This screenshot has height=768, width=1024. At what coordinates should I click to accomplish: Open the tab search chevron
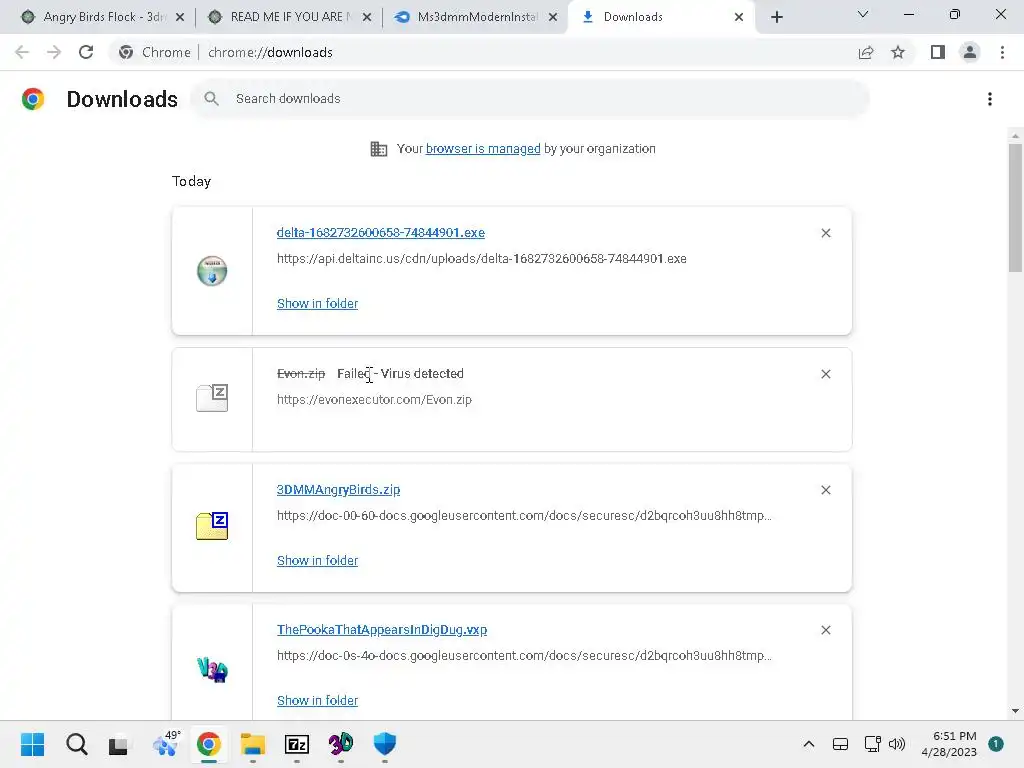point(863,14)
